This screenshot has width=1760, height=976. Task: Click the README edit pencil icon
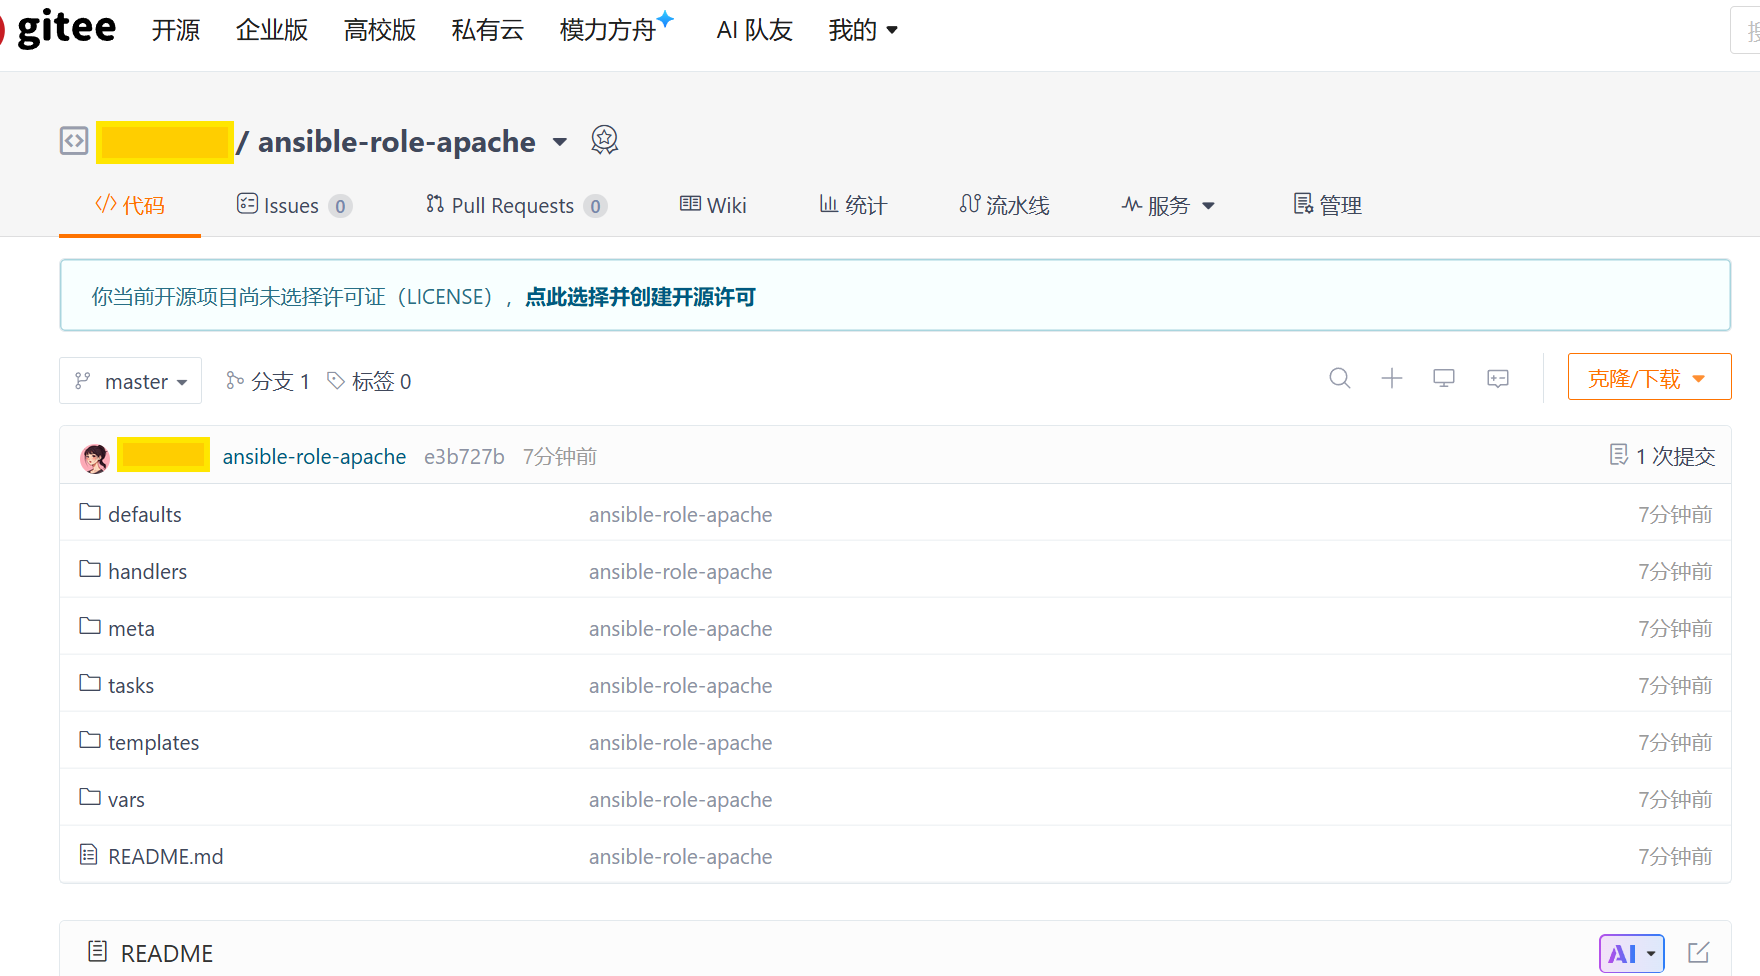point(1699,953)
